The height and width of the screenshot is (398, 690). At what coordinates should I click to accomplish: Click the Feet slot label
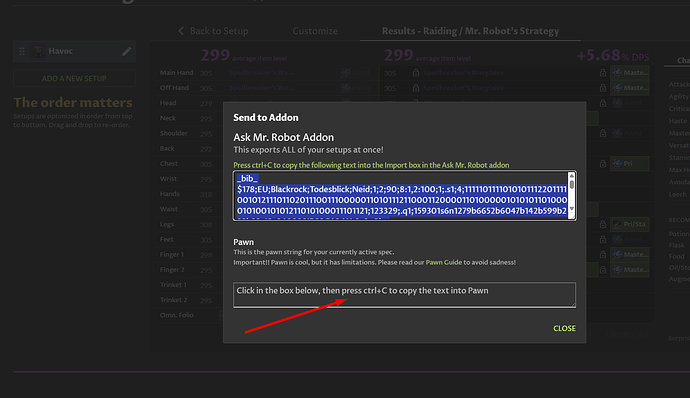tap(167, 240)
